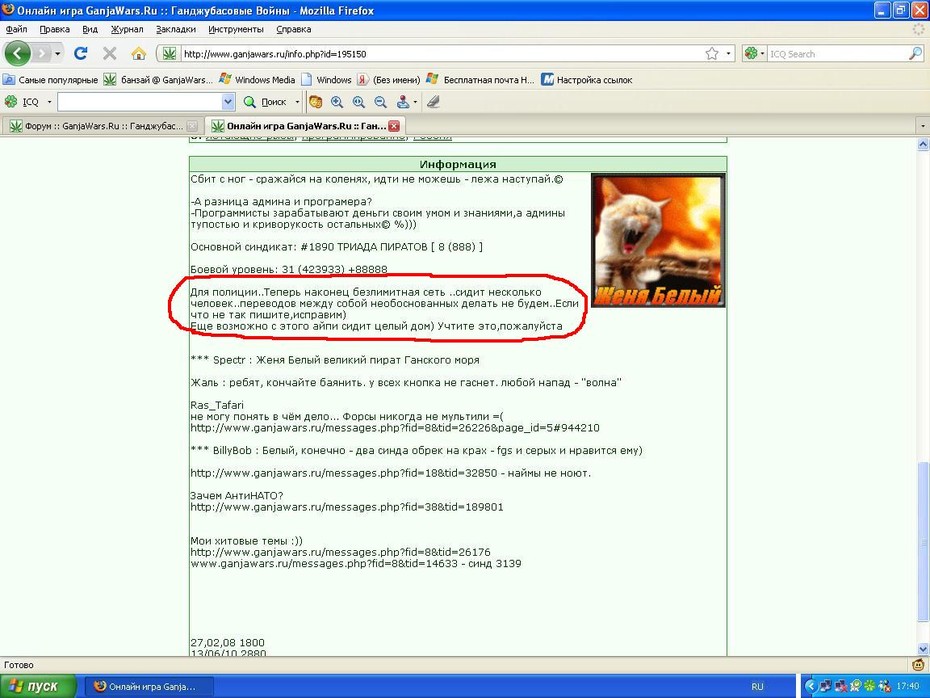Expand the Поиск options dropdown arrow
930x698 pixels.
297,102
